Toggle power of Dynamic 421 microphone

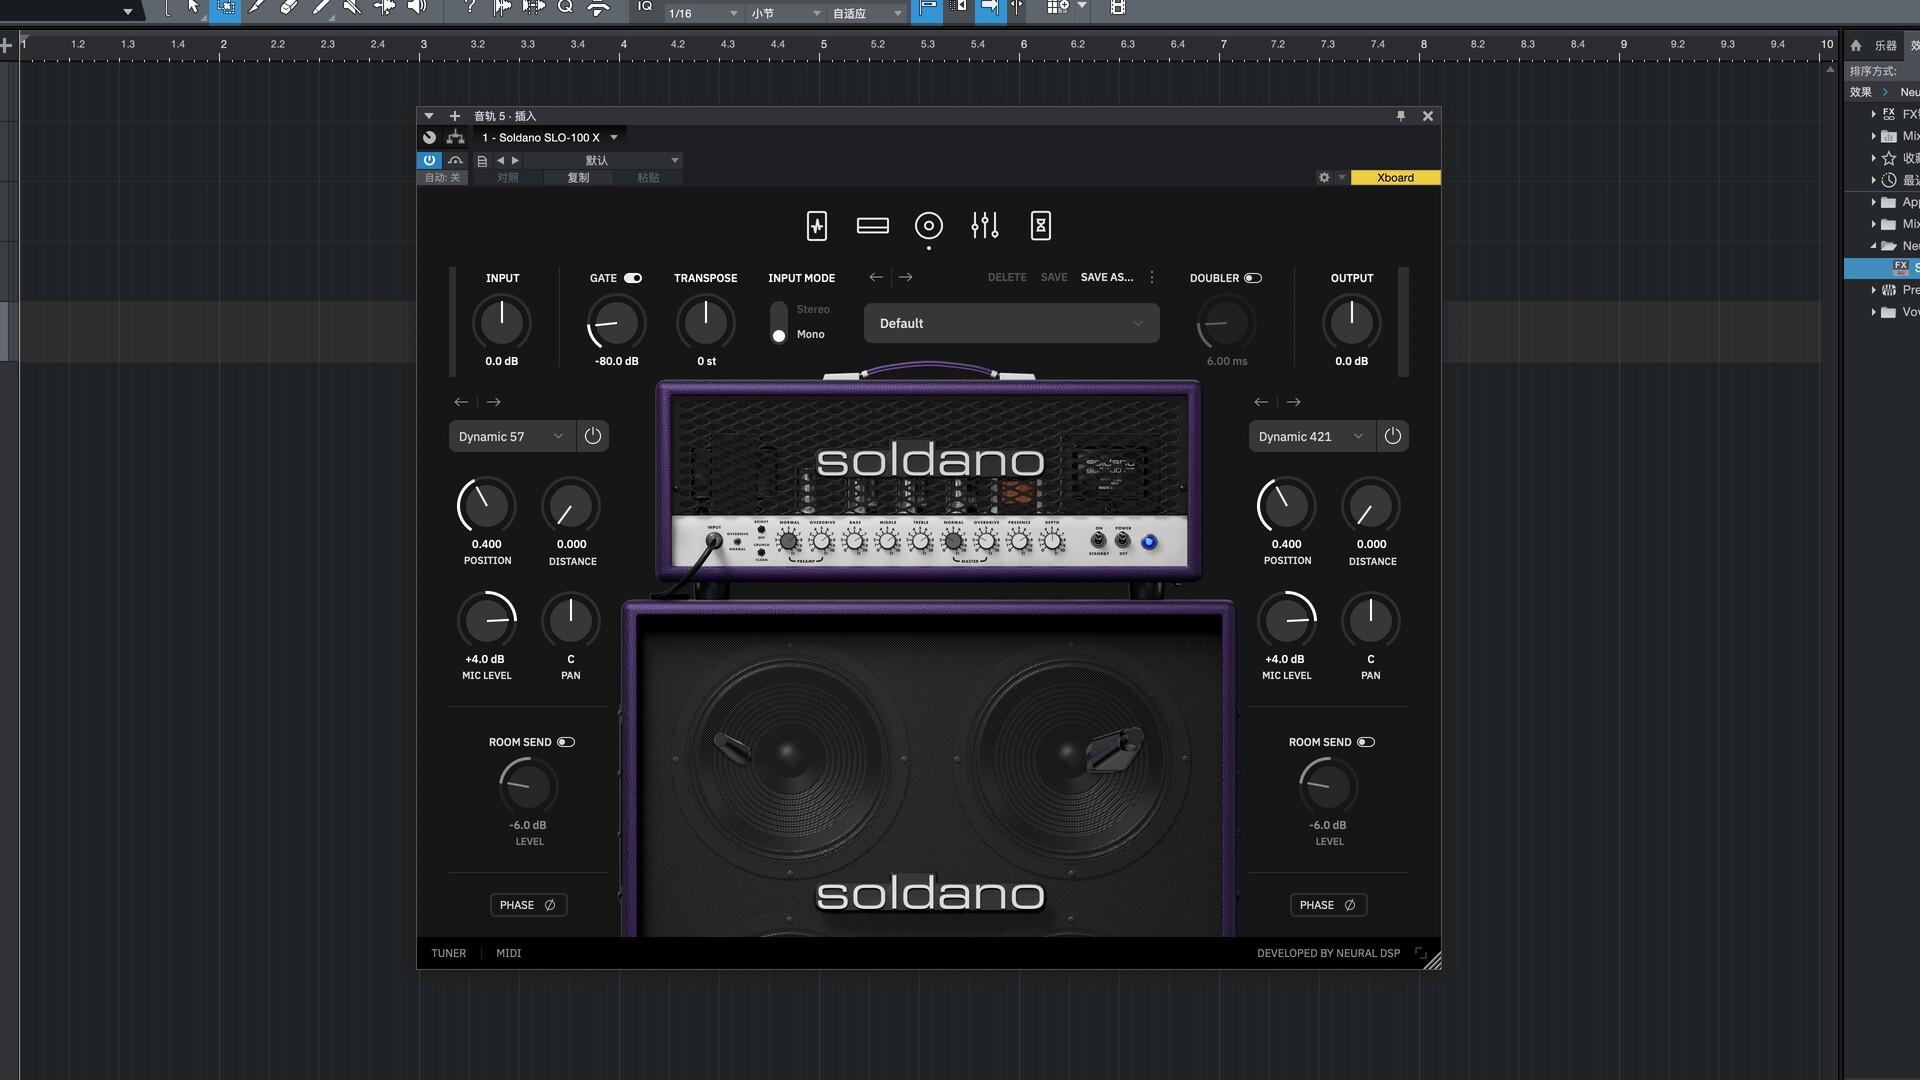(1392, 436)
